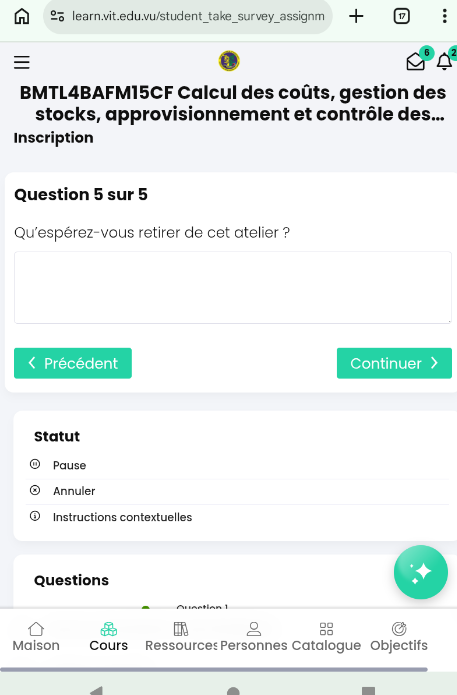This screenshot has width=457, height=695.
Task: Go back with Précédent button
Action: click(x=73, y=363)
